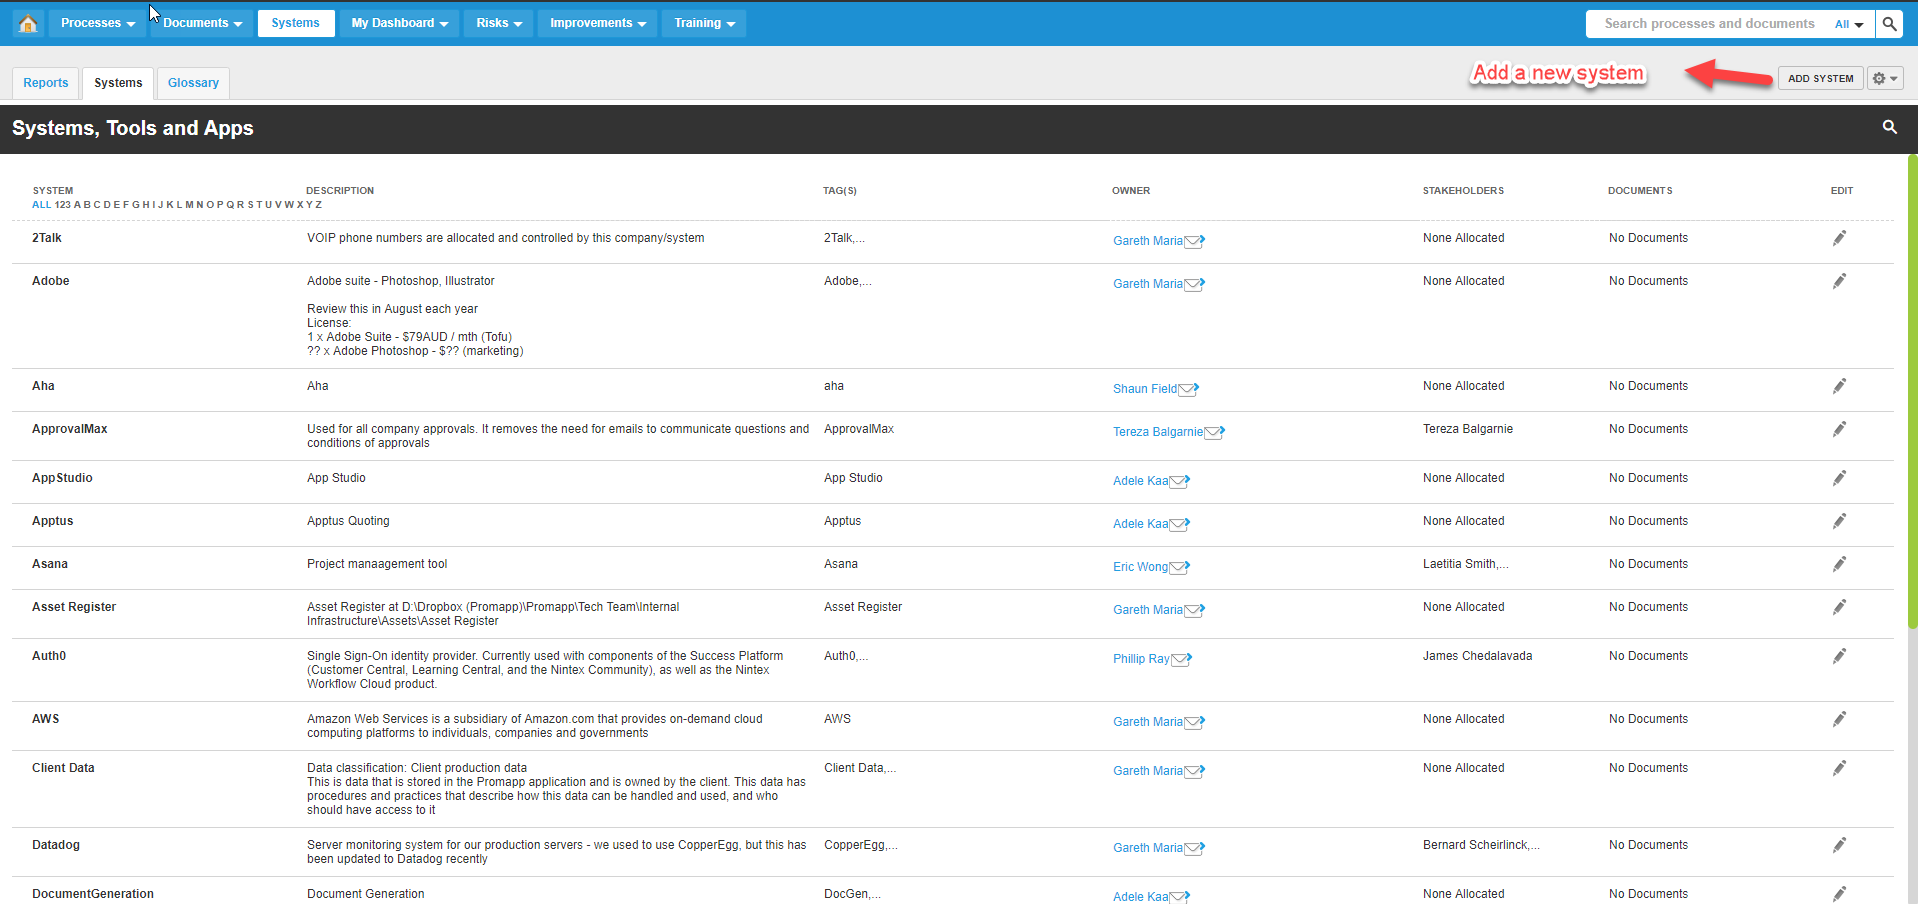
Task: Edit the Auth0 system entry
Action: pos(1839,656)
